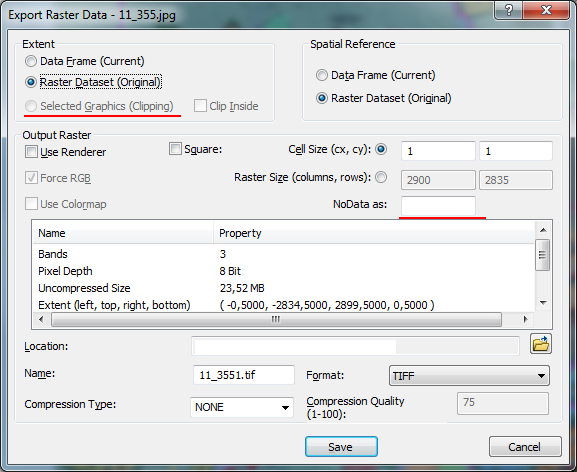Click the Name field containing 11_3551.tif

point(244,375)
